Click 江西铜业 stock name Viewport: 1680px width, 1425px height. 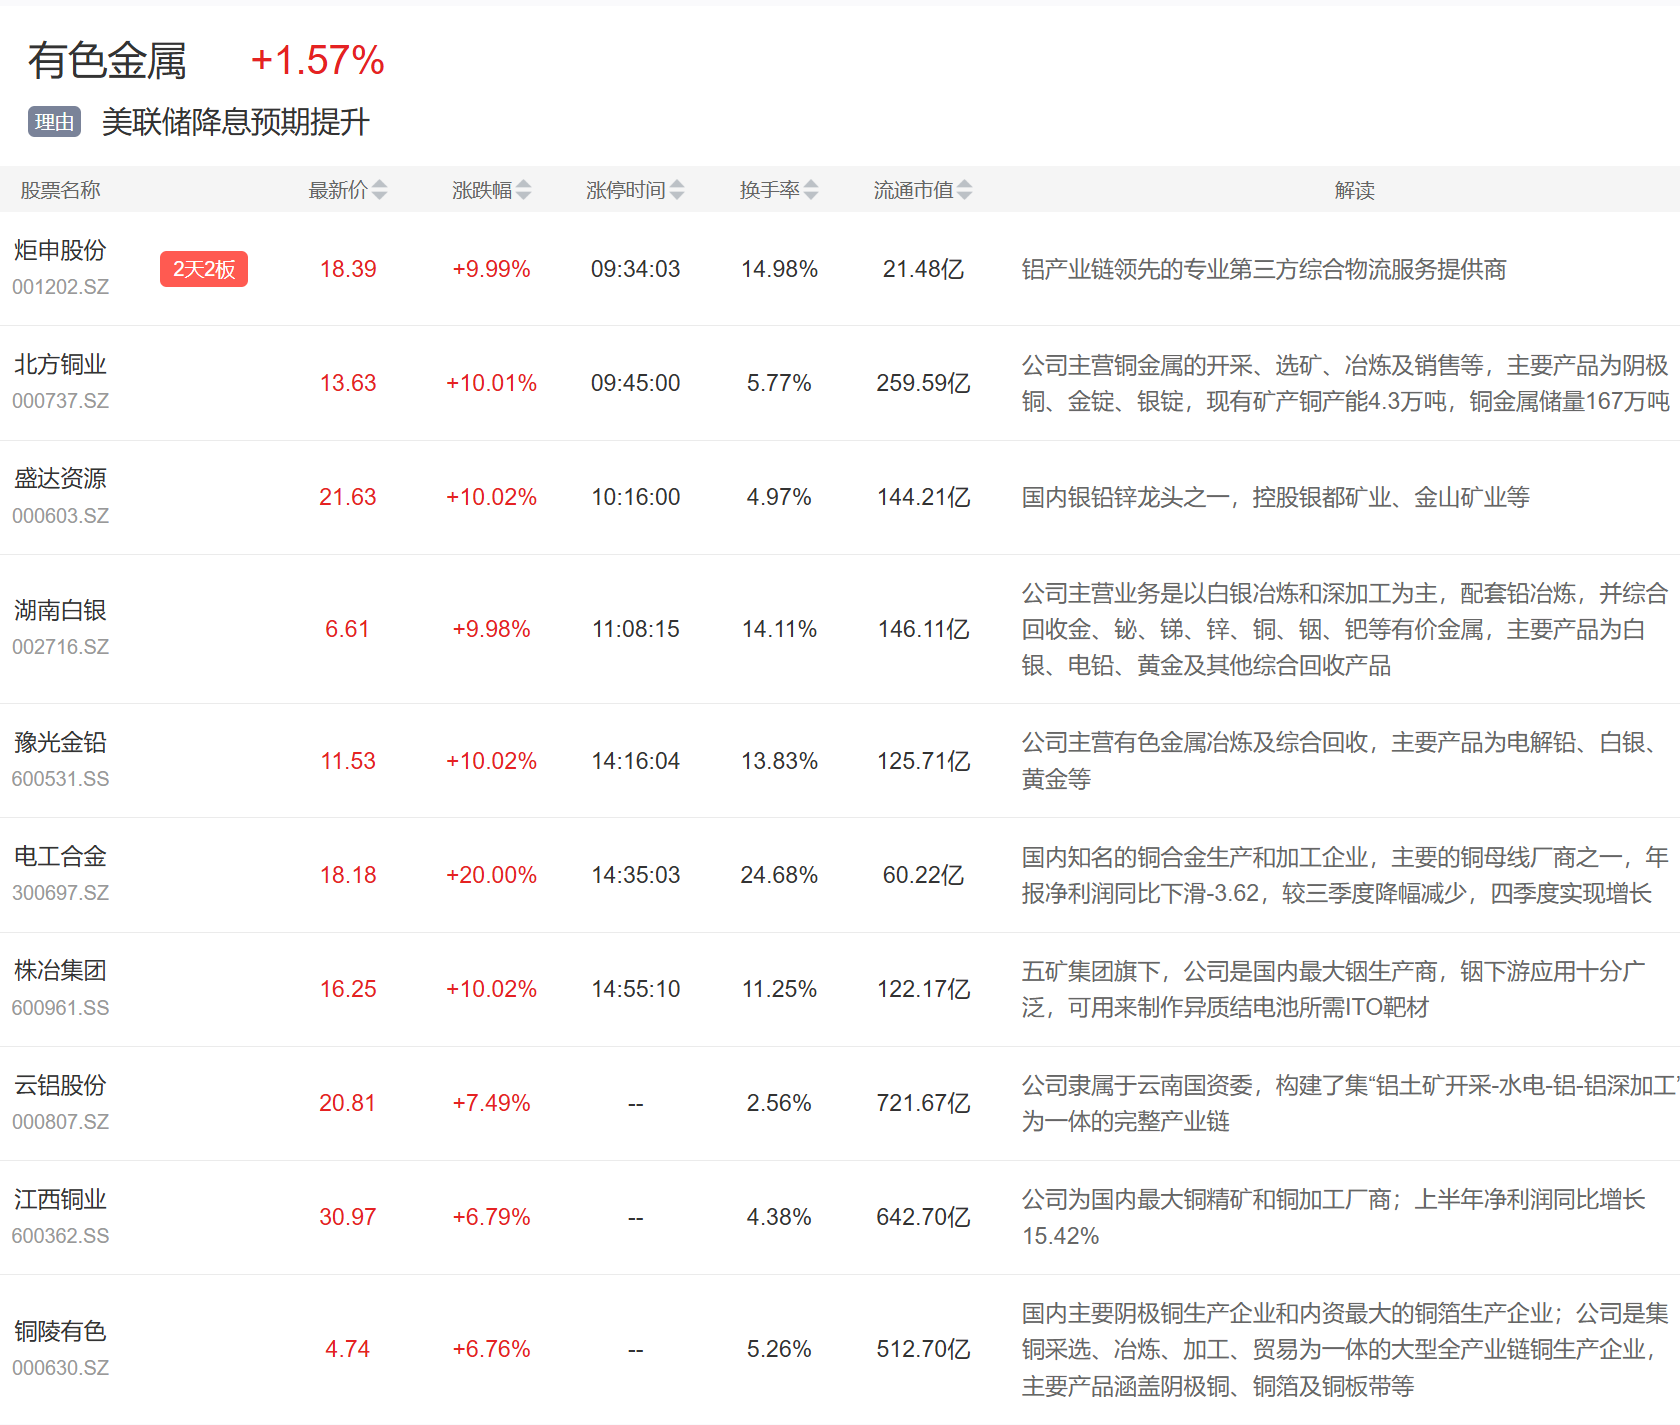pos(60,1199)
